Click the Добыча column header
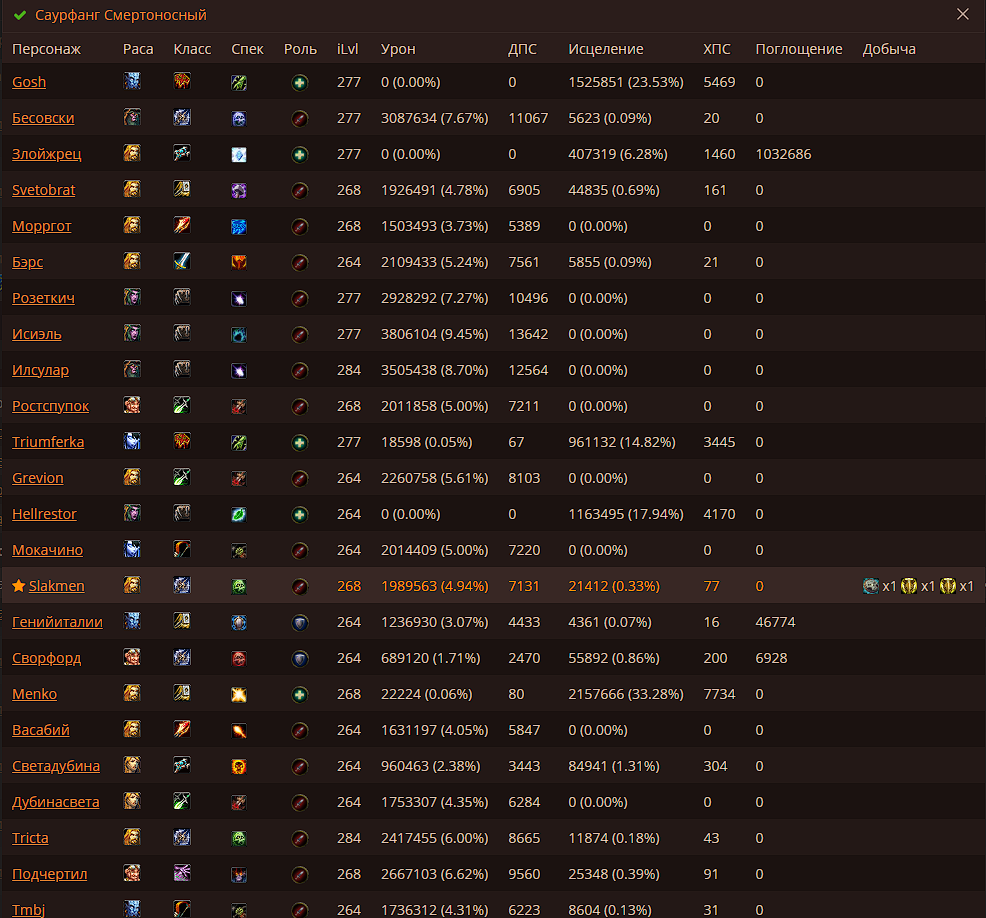Image resolution: width=986 pixels, height=918 pixels. click(x=888, y=49)
